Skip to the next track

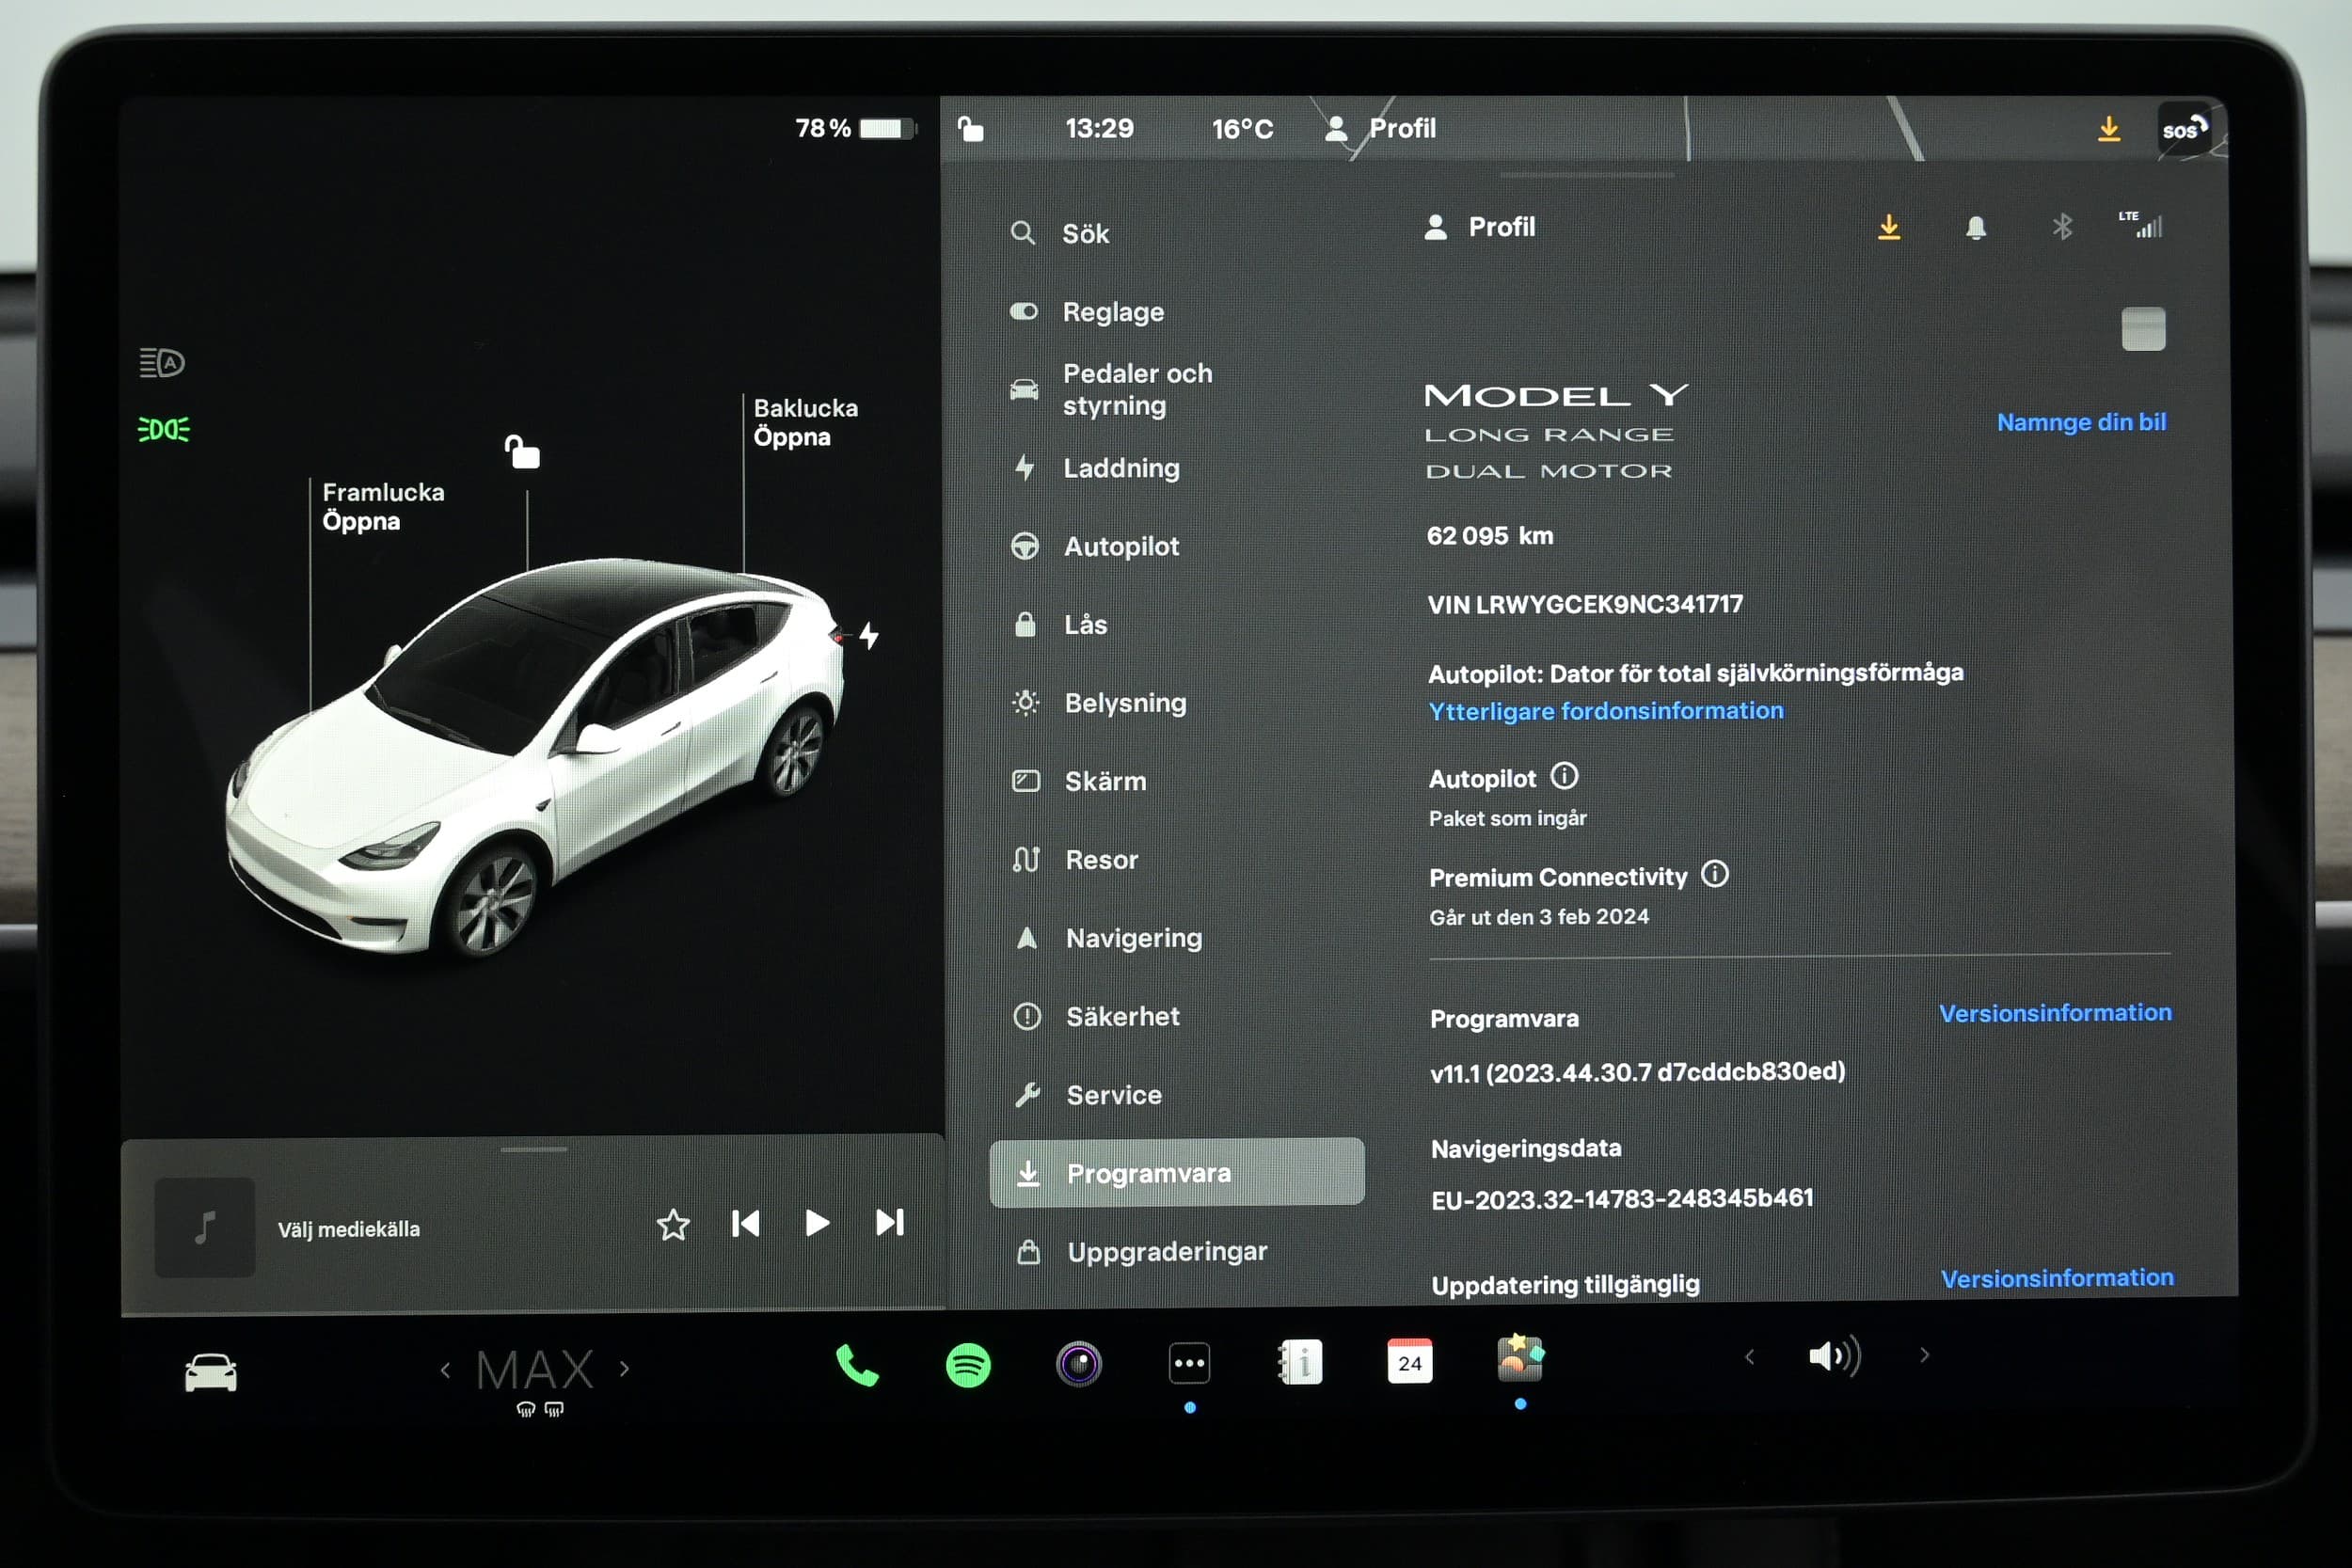[x=889, y=1222]
